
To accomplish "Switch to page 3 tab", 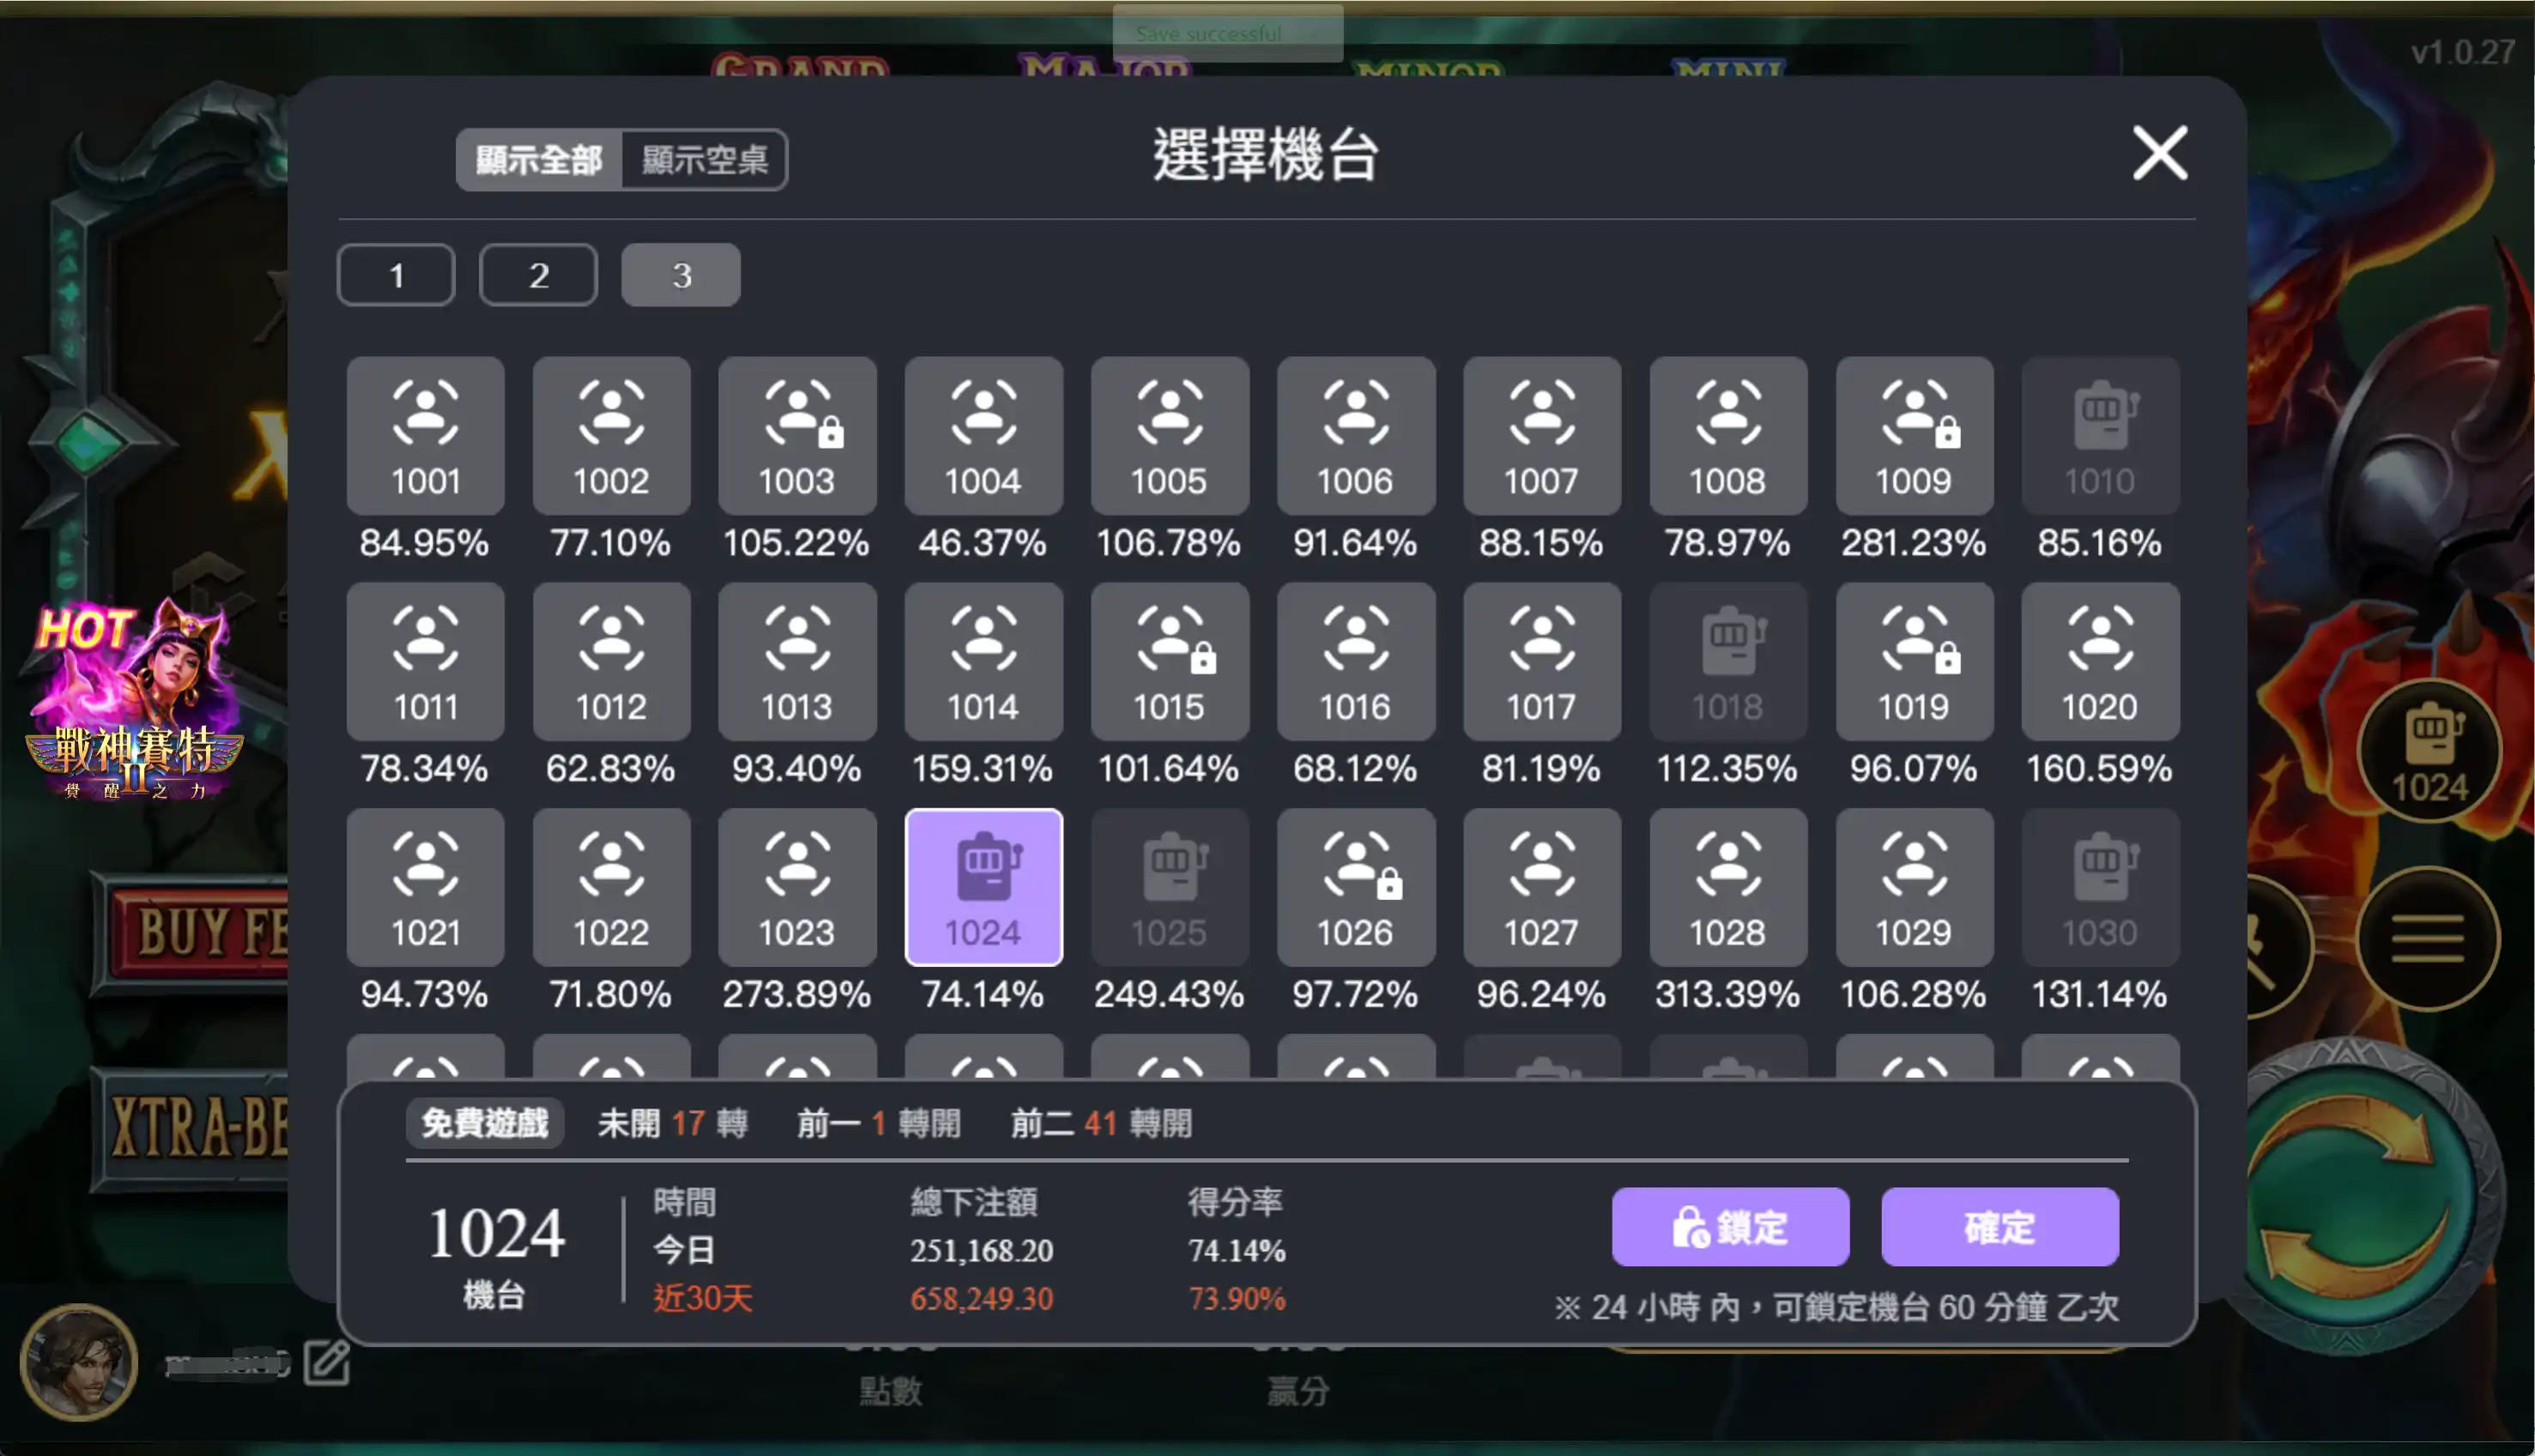I will coord(681,275).
